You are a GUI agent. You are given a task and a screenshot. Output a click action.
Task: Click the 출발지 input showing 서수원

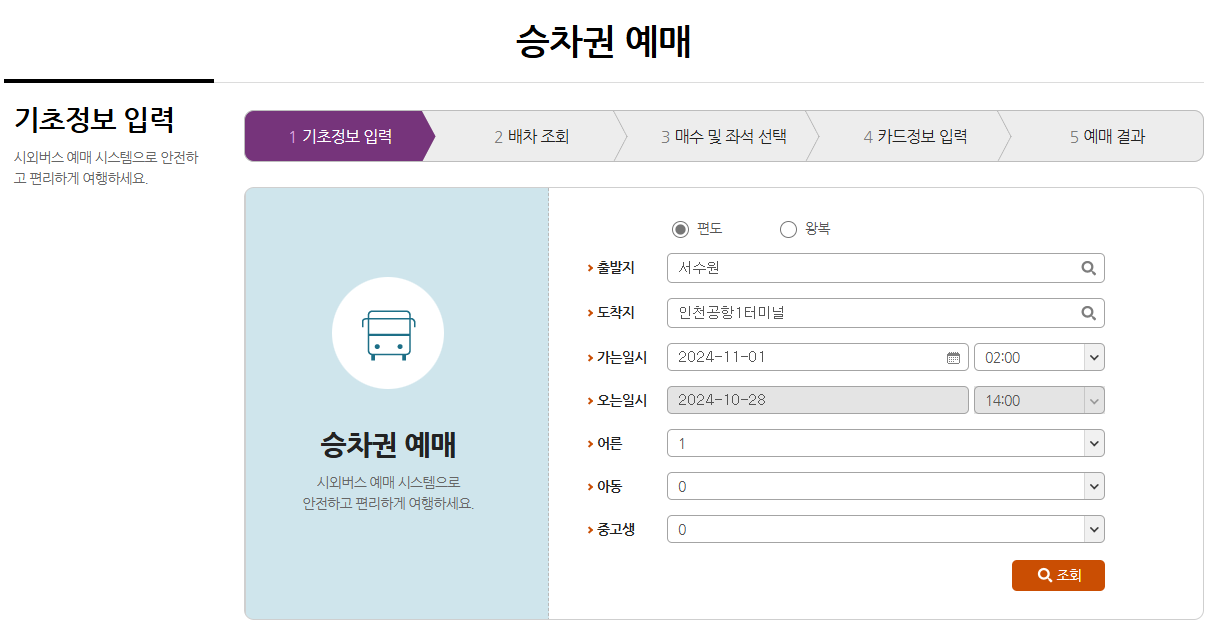point(850,268)
